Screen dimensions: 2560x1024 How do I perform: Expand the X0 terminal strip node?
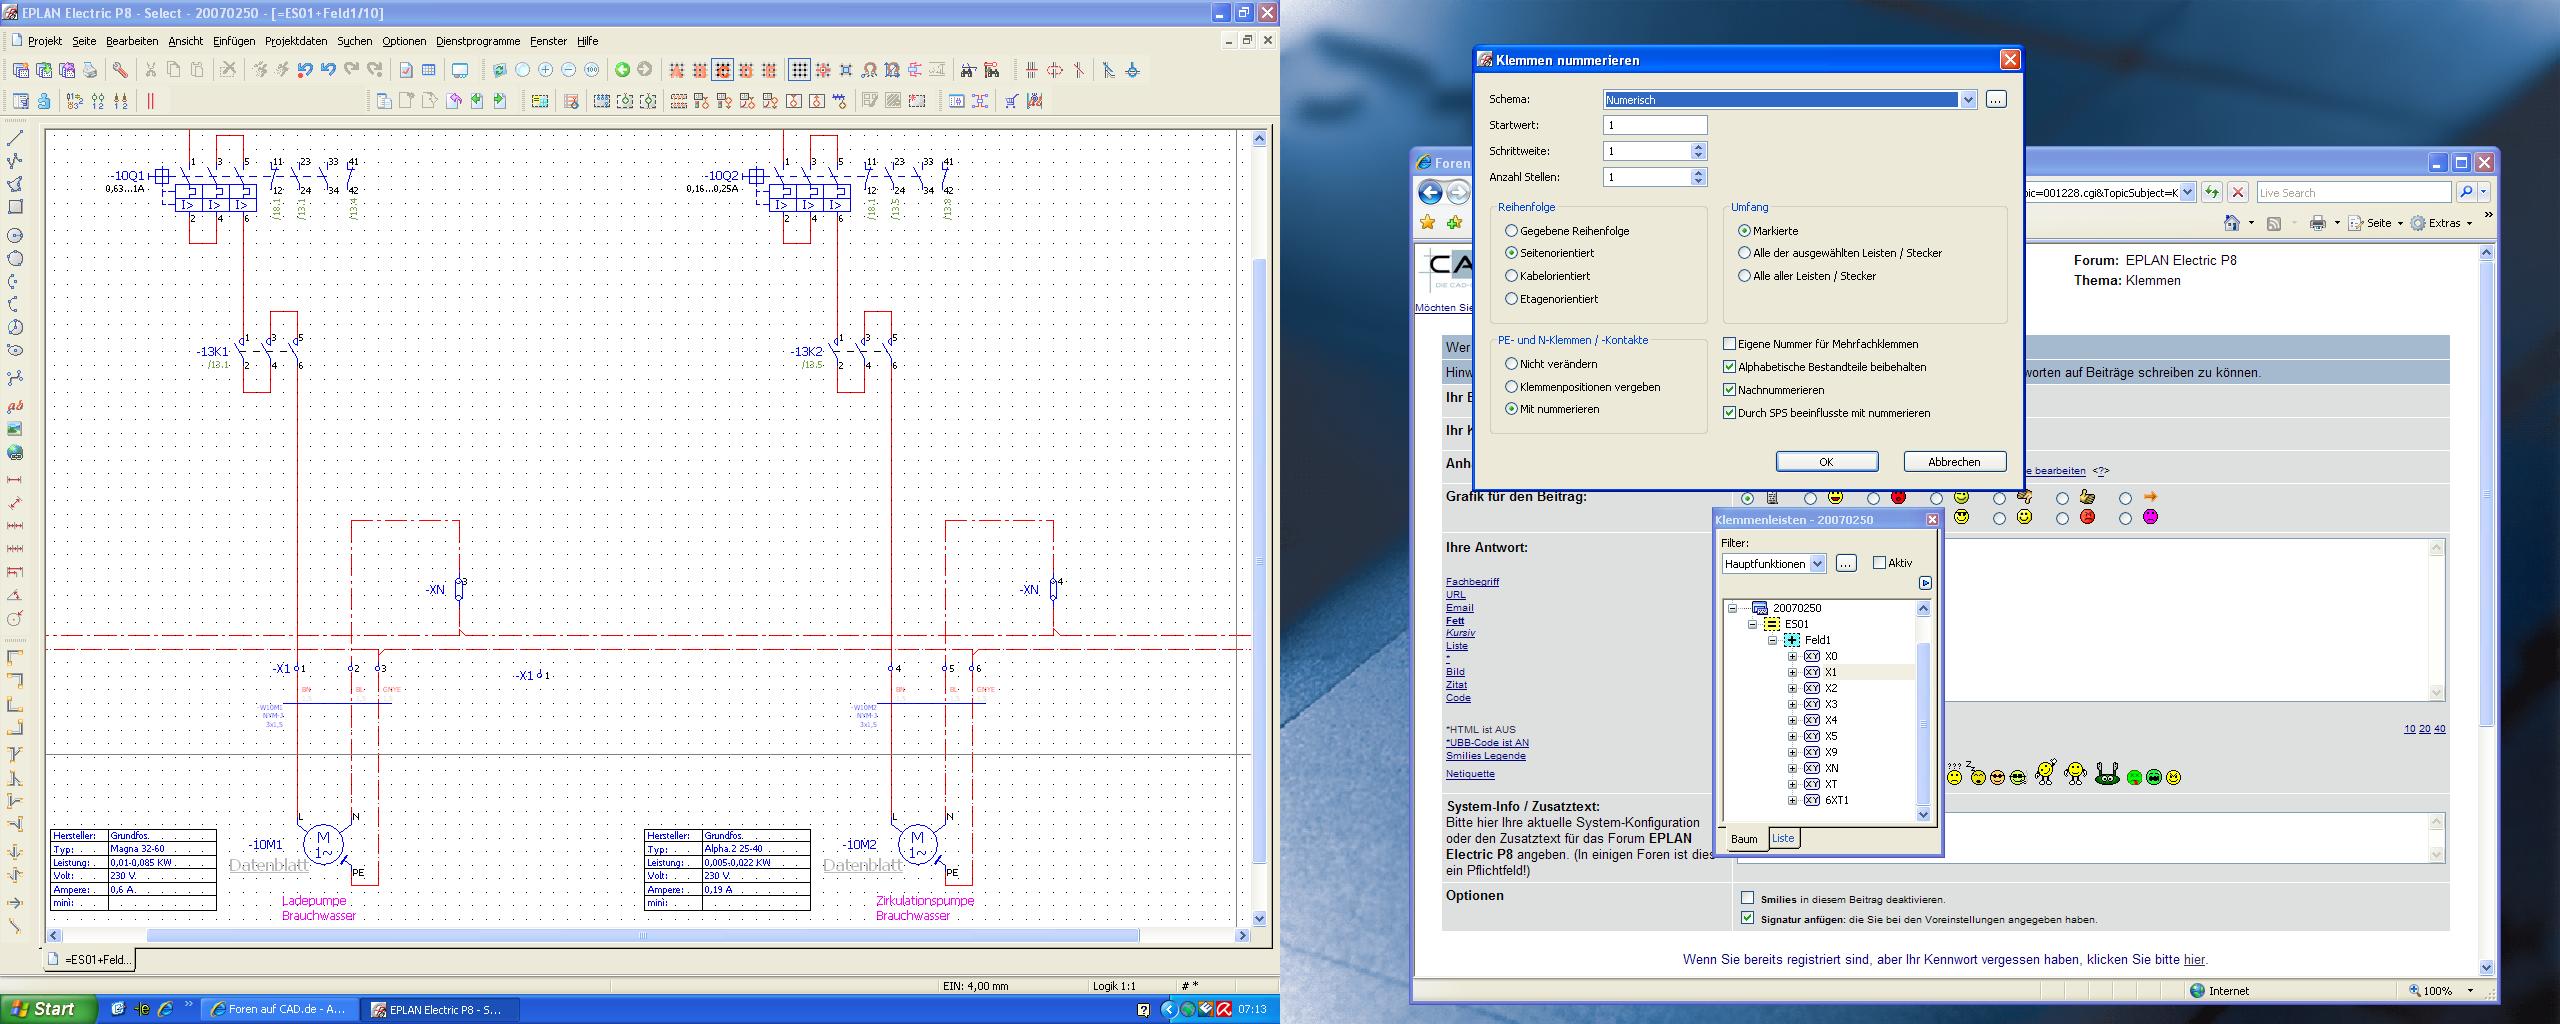[1792, 657]
